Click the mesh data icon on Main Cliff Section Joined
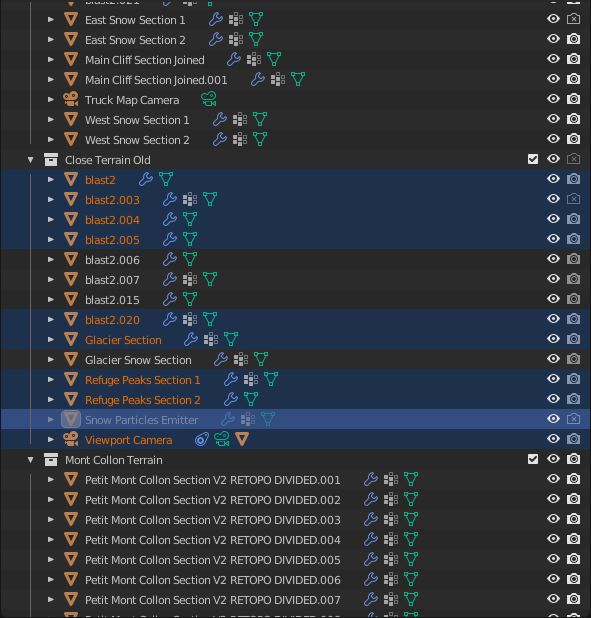 (x=274, y=60)
